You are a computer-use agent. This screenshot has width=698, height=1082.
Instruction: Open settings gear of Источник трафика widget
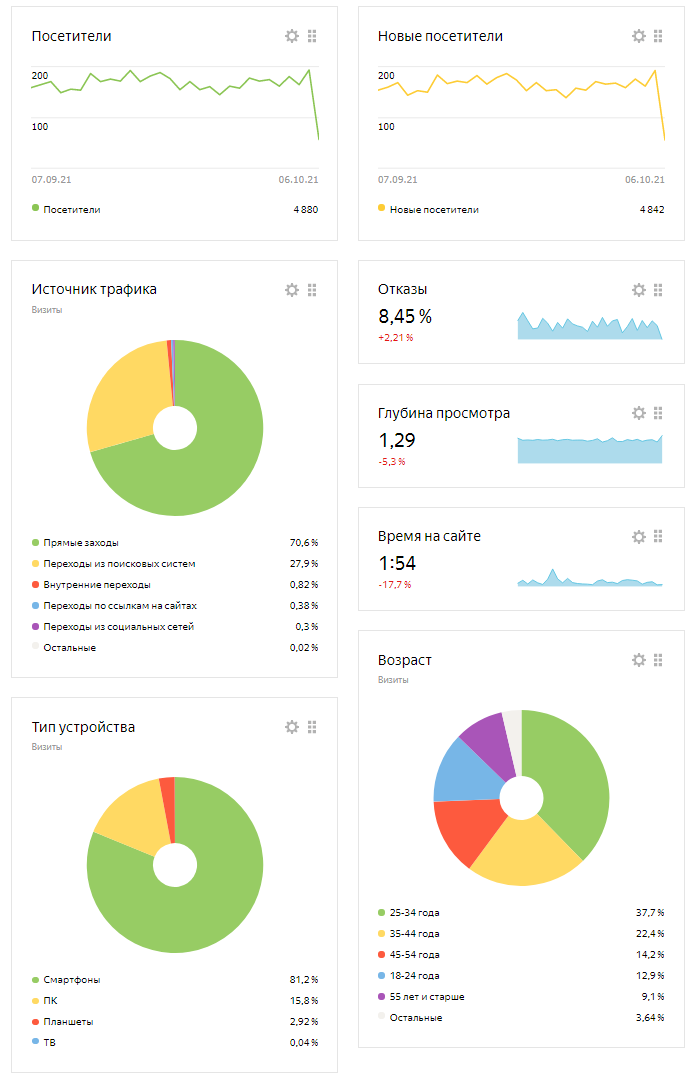point(292,290)
